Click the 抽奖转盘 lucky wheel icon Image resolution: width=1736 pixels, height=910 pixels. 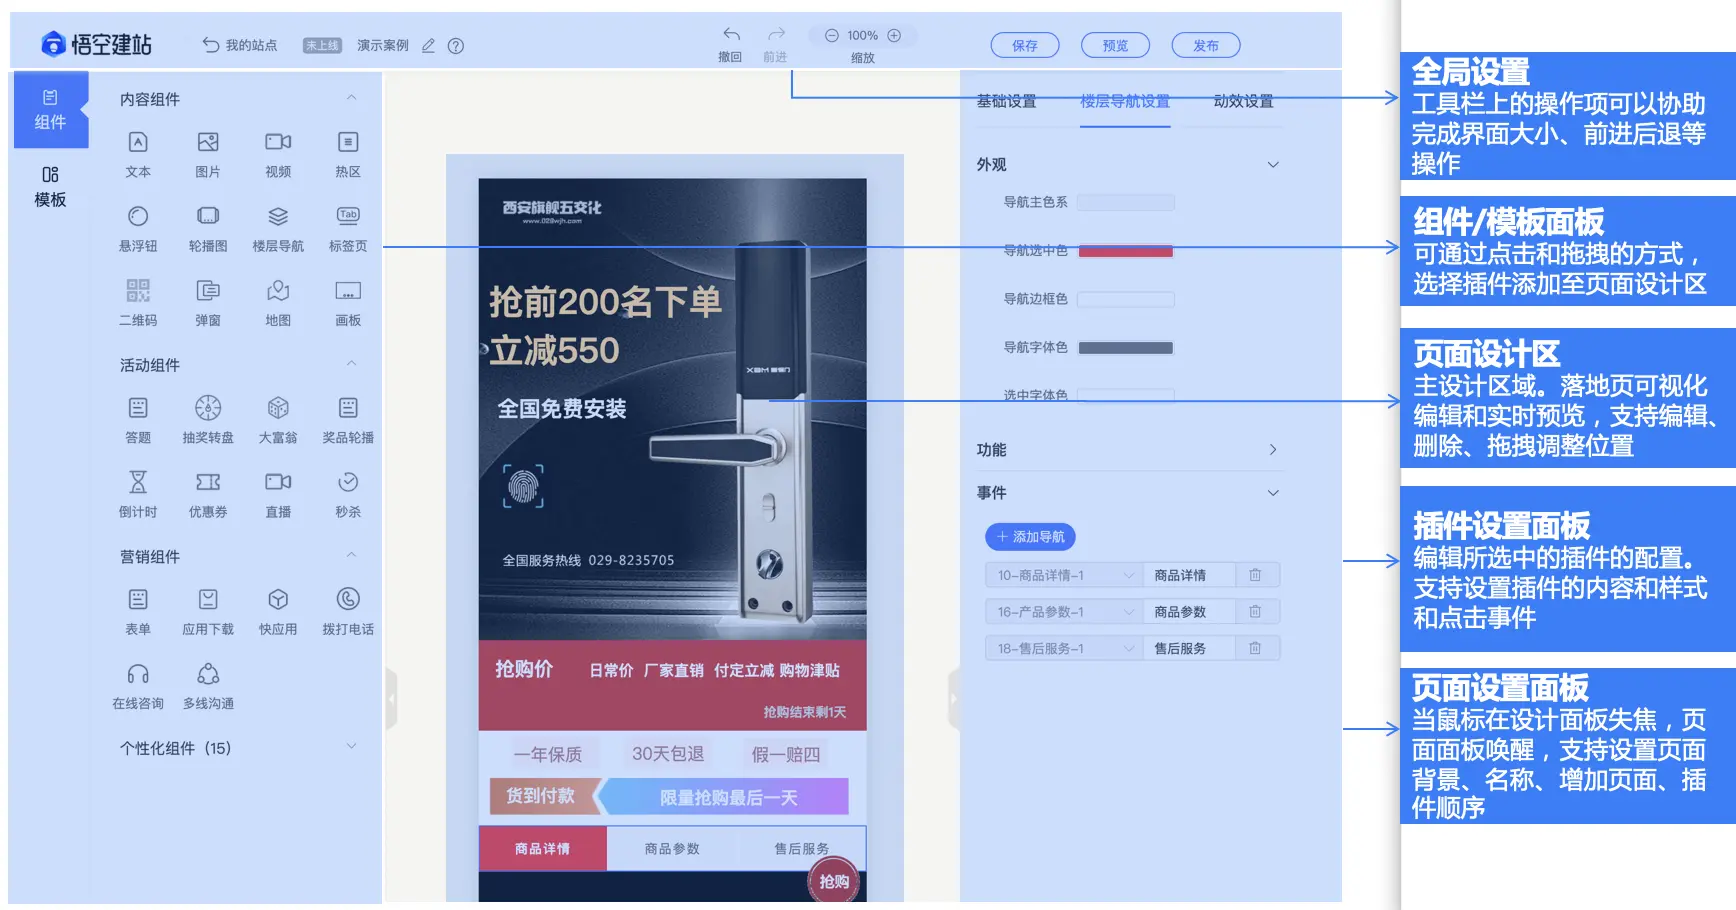[207, 407]
